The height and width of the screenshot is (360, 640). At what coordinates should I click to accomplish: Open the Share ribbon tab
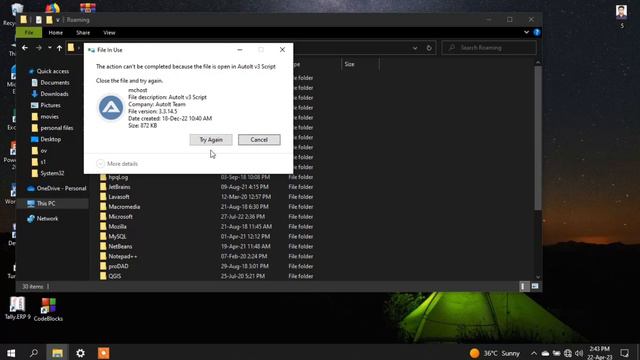click(x=83, y=33)
